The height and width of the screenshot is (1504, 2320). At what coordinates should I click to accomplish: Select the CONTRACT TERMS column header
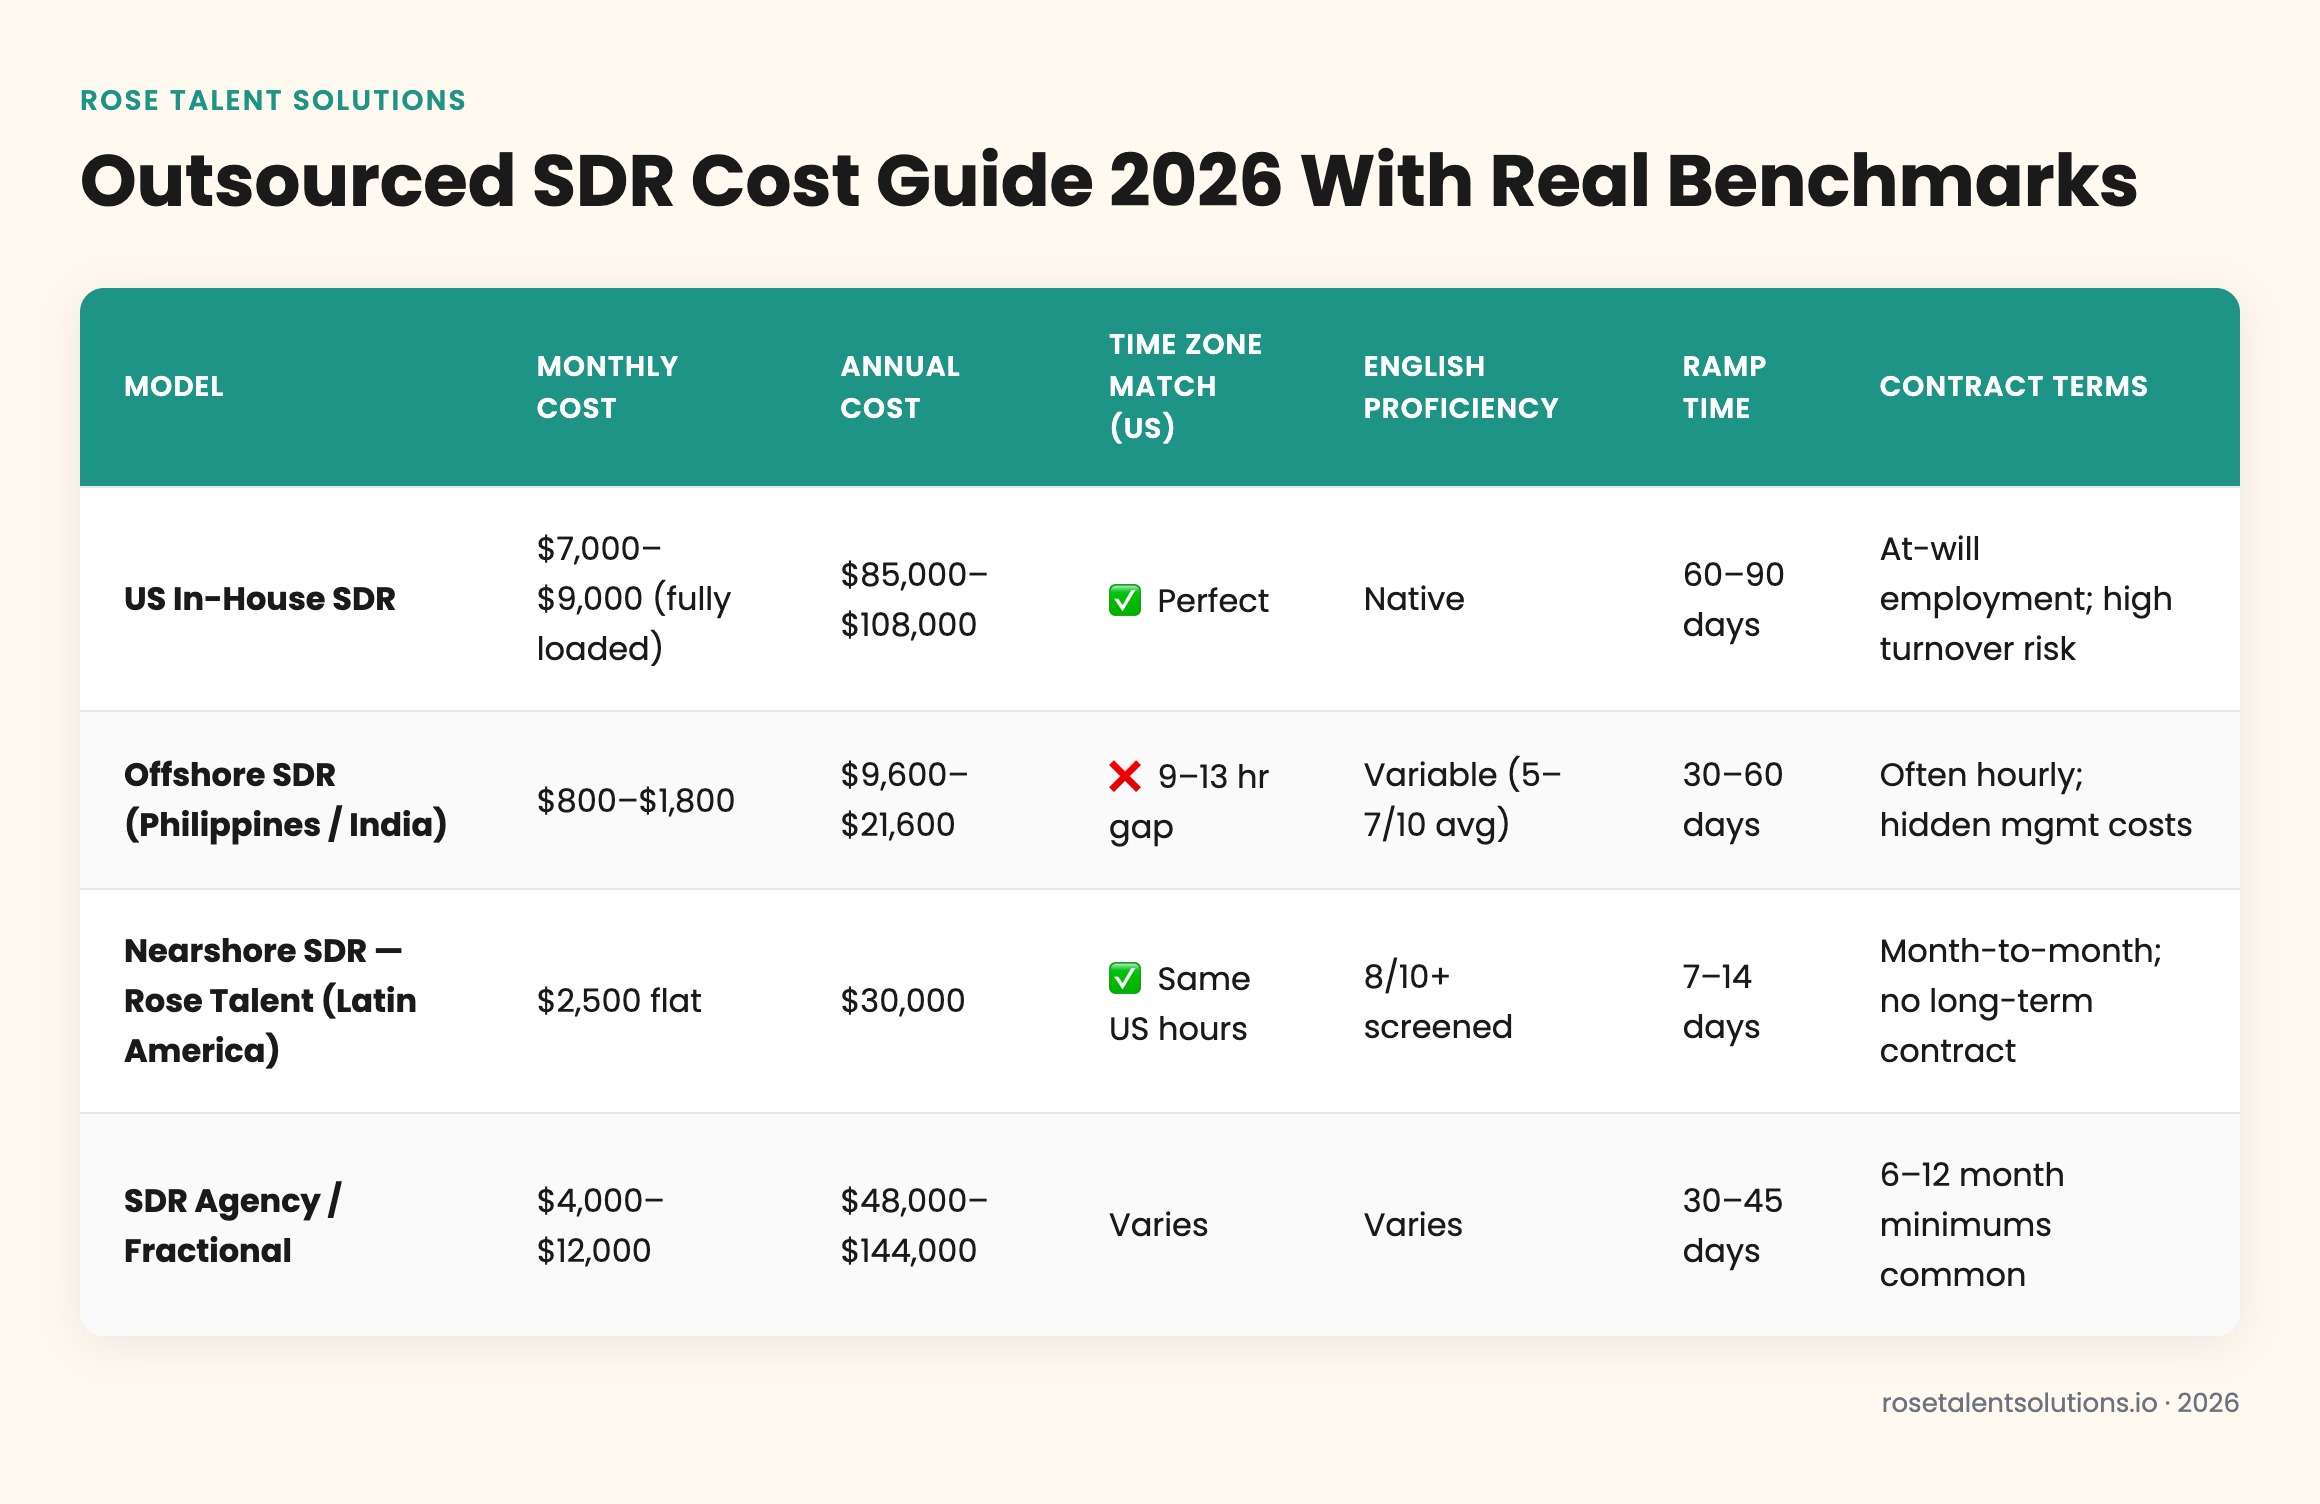pos(2013,386)
